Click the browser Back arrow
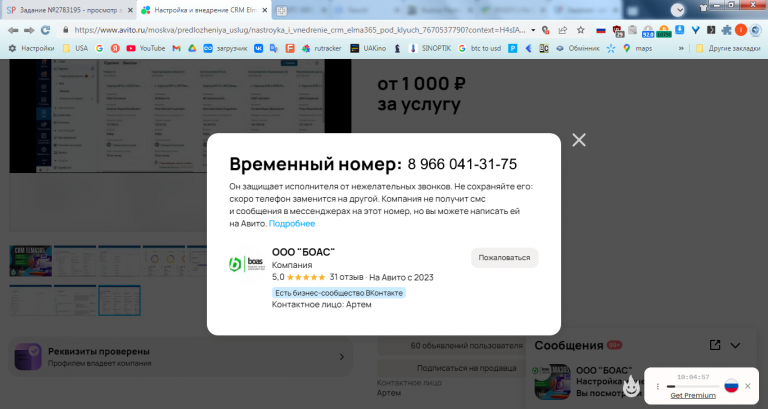Image resolution: width=768 pixels, height=409 pixels. pyautogui.click(x=13, y=30)
